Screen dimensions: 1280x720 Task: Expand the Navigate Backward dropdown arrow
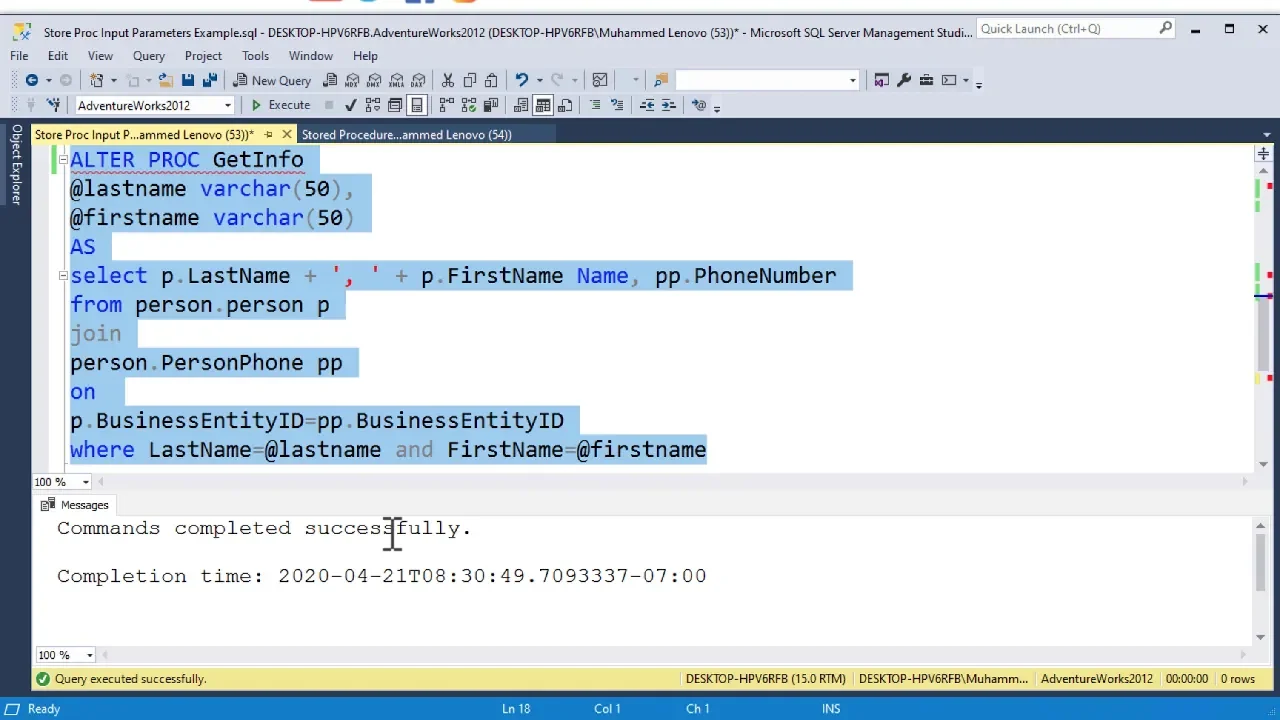pos(48,80)
